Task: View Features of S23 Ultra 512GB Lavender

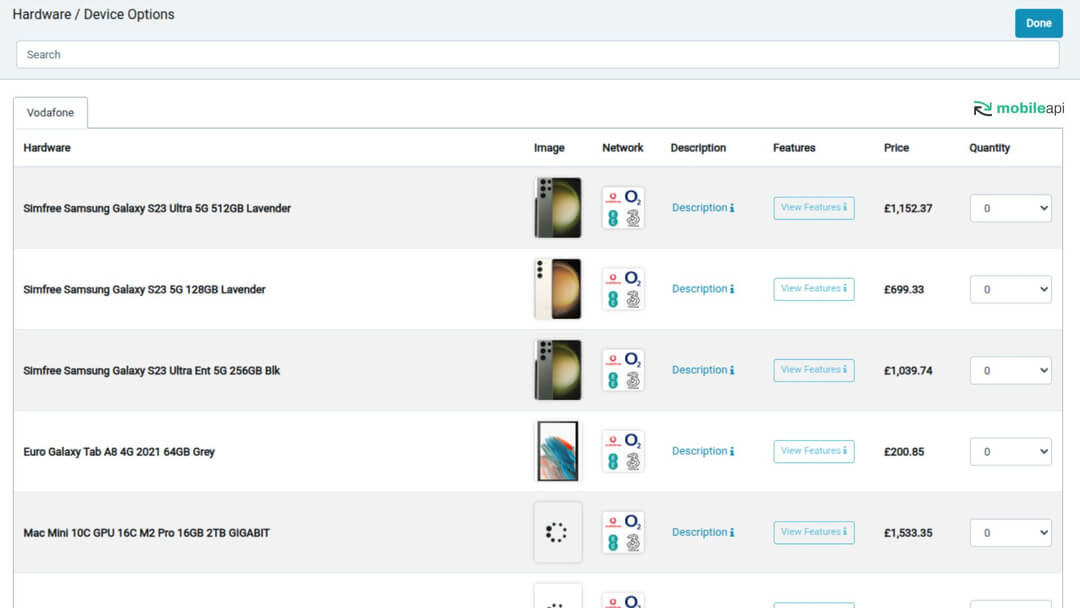Action: 813,208
